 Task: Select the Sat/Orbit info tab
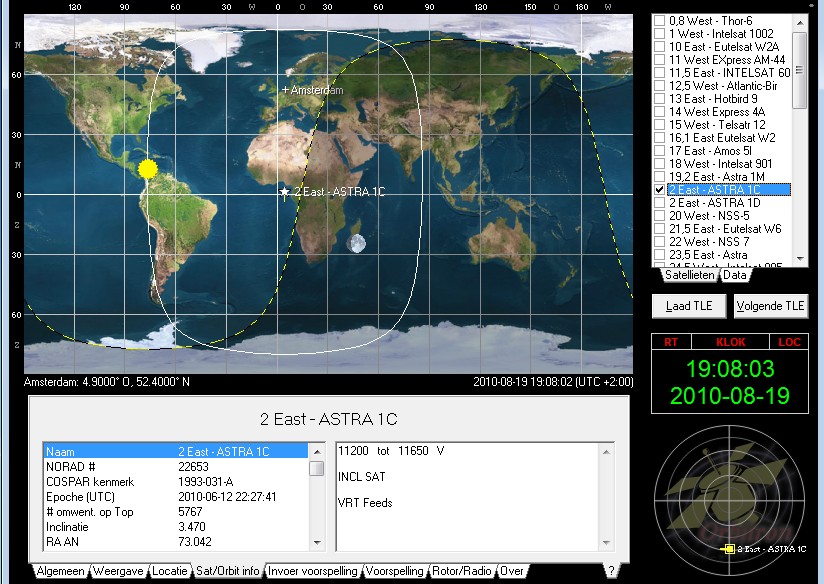pos(228,571)
